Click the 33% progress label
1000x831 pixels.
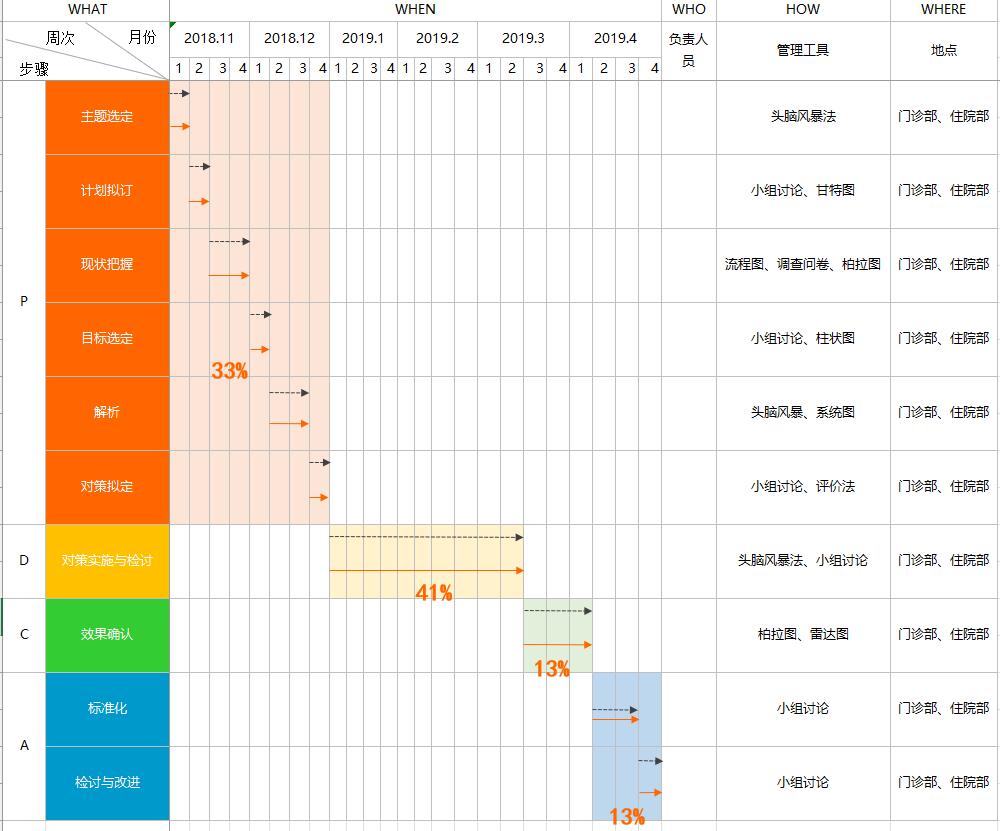pyautogui.click(x=229, y=371)
